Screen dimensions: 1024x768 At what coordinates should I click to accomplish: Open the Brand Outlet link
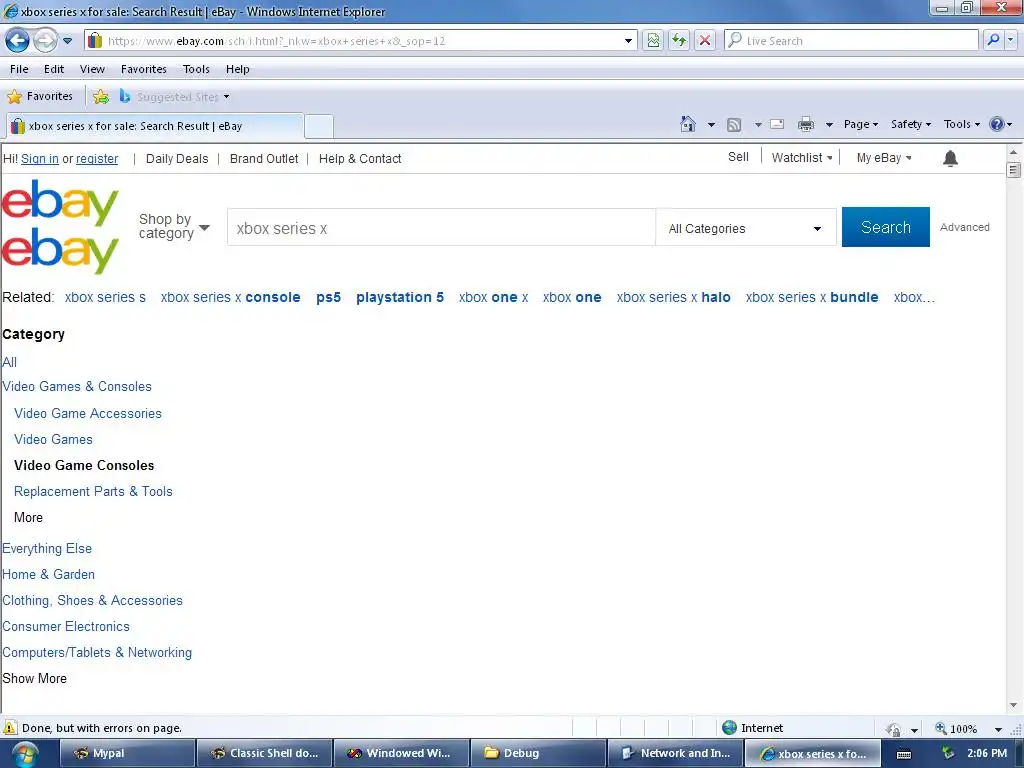point(264,159)
